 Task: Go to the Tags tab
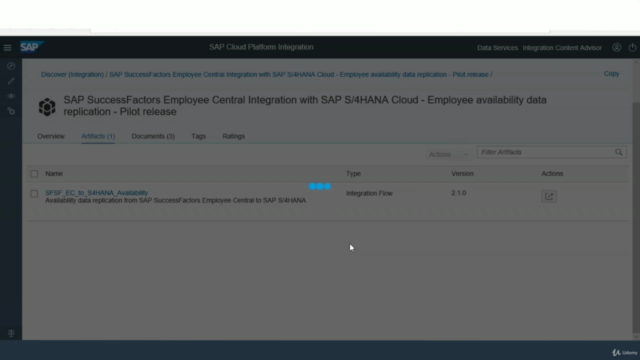pos(199,136)
